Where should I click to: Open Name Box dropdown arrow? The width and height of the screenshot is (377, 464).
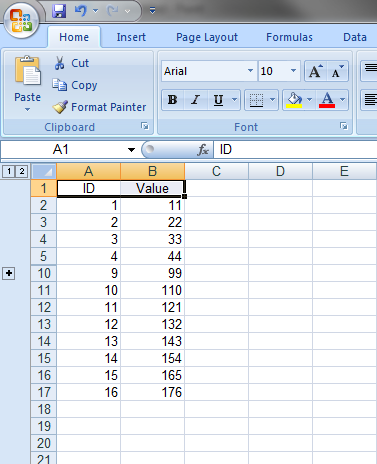click(x=131, y=150)
